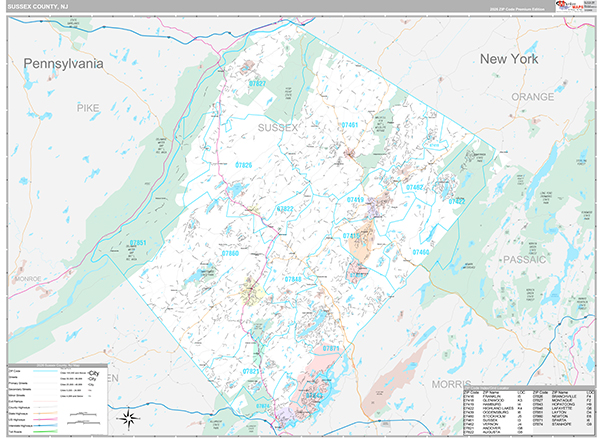
Task: Select the 07851 ZIP code label
Action: 138,243
